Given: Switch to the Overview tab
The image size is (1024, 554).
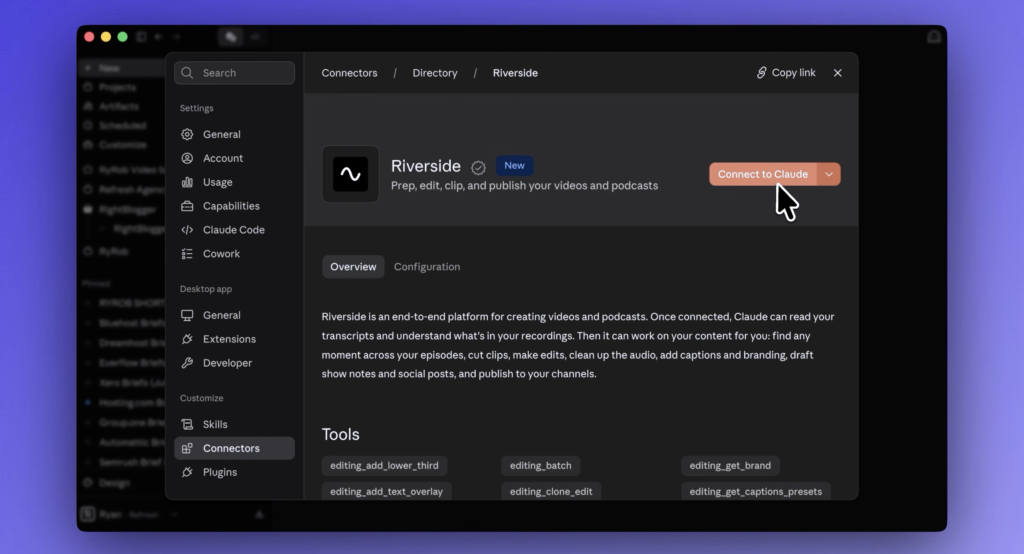Looking at the screenshot, I should coord(353,267).
